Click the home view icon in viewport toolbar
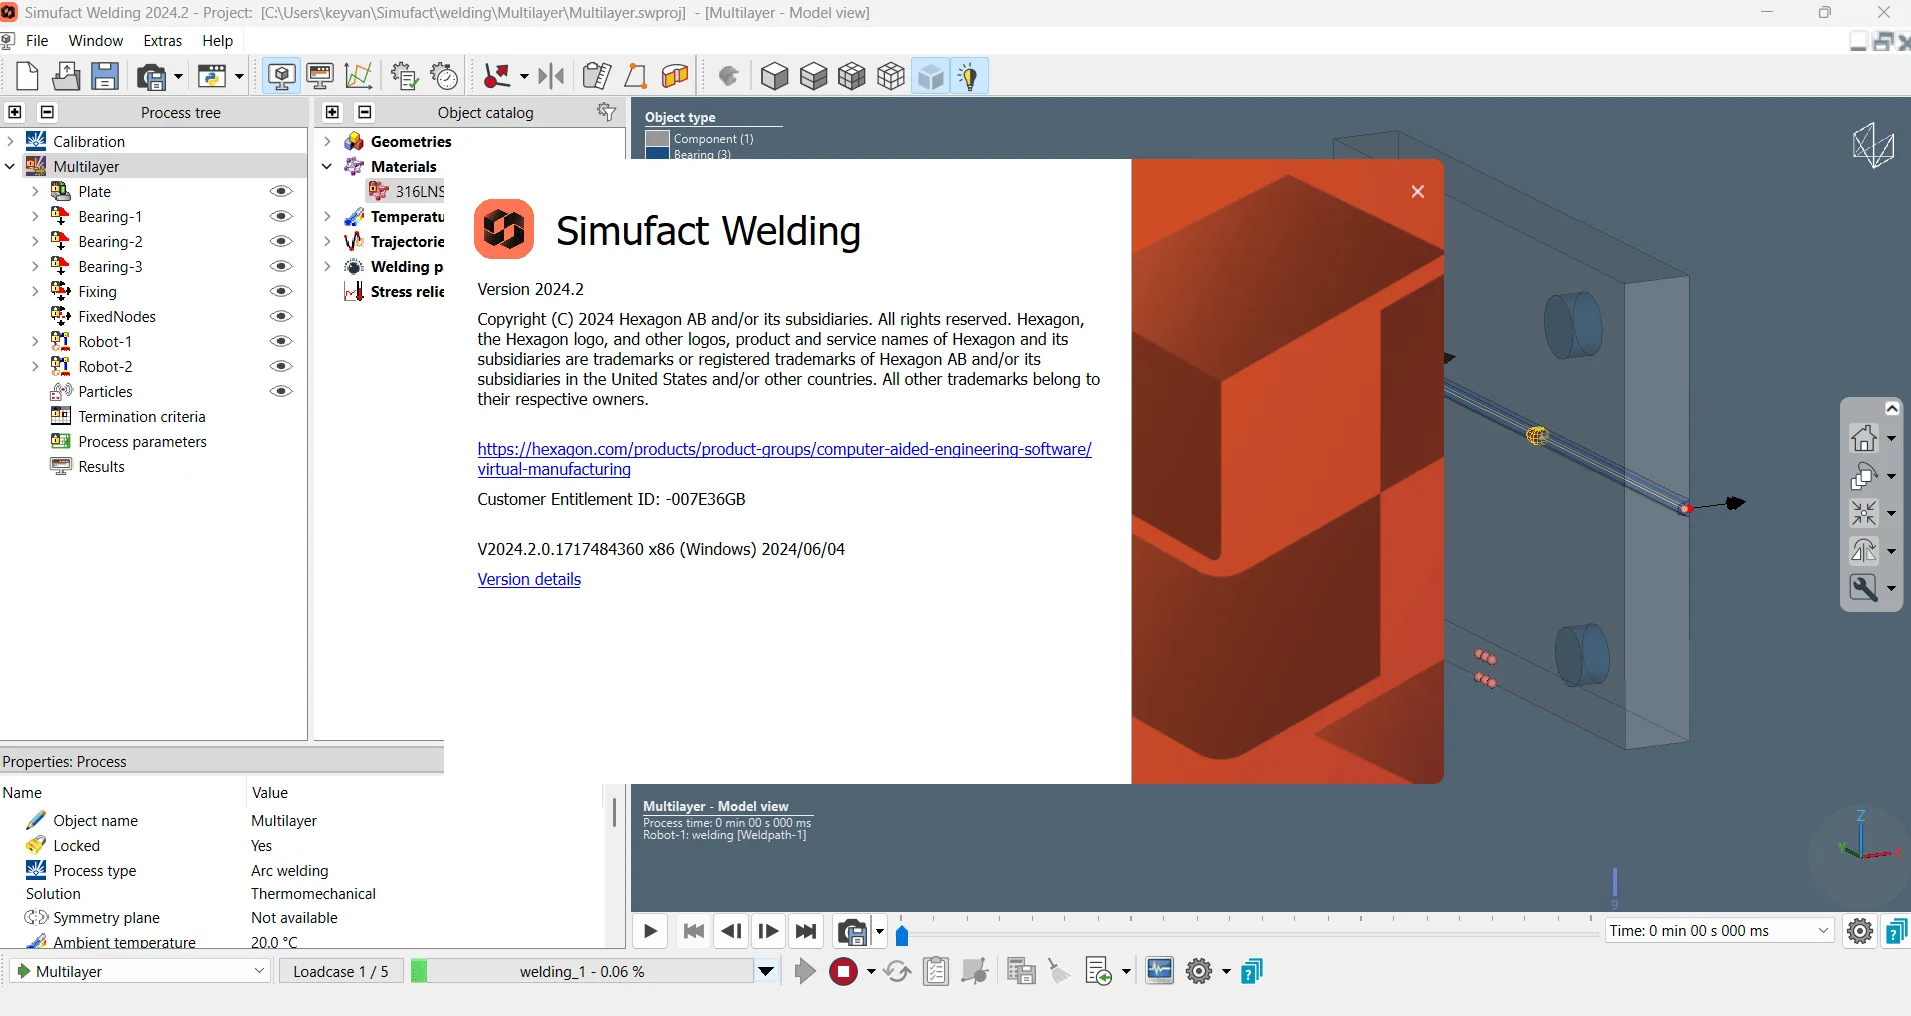This screenshot has width=1911, height=1016. click(x=1864, y=438)
